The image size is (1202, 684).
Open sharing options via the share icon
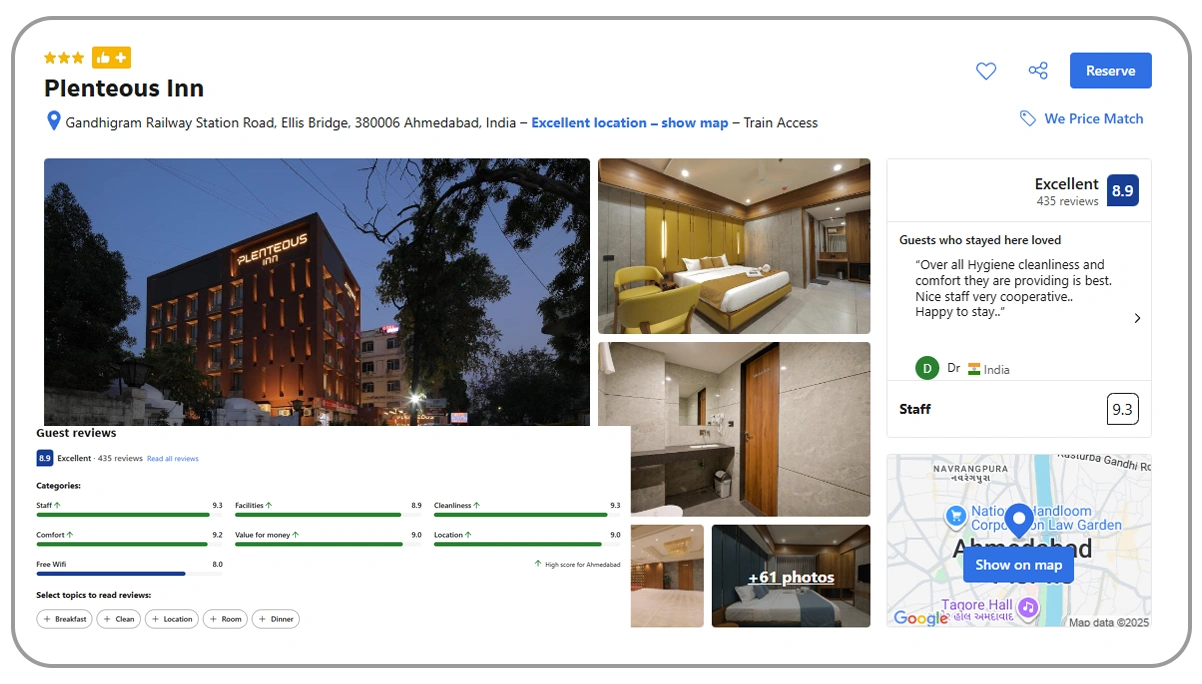[1038, 70]
